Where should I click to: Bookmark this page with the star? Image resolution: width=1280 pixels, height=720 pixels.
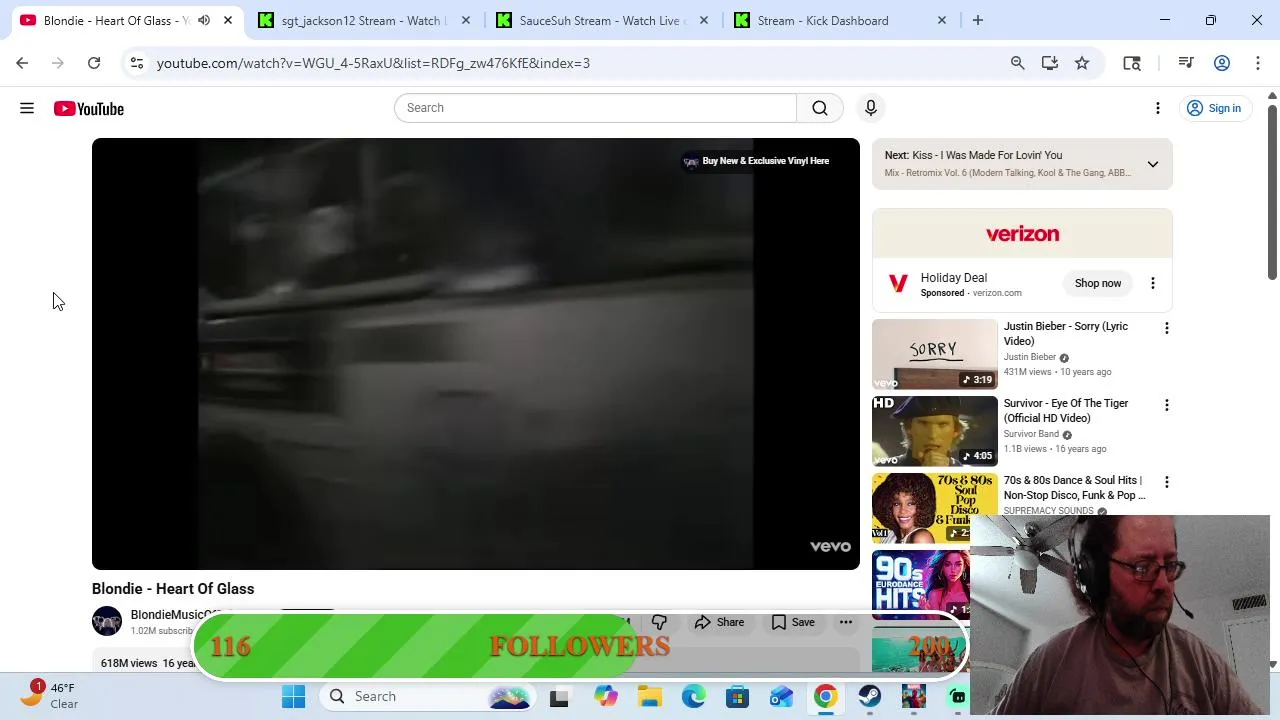pyautogui.click(x=1082, y=63)
